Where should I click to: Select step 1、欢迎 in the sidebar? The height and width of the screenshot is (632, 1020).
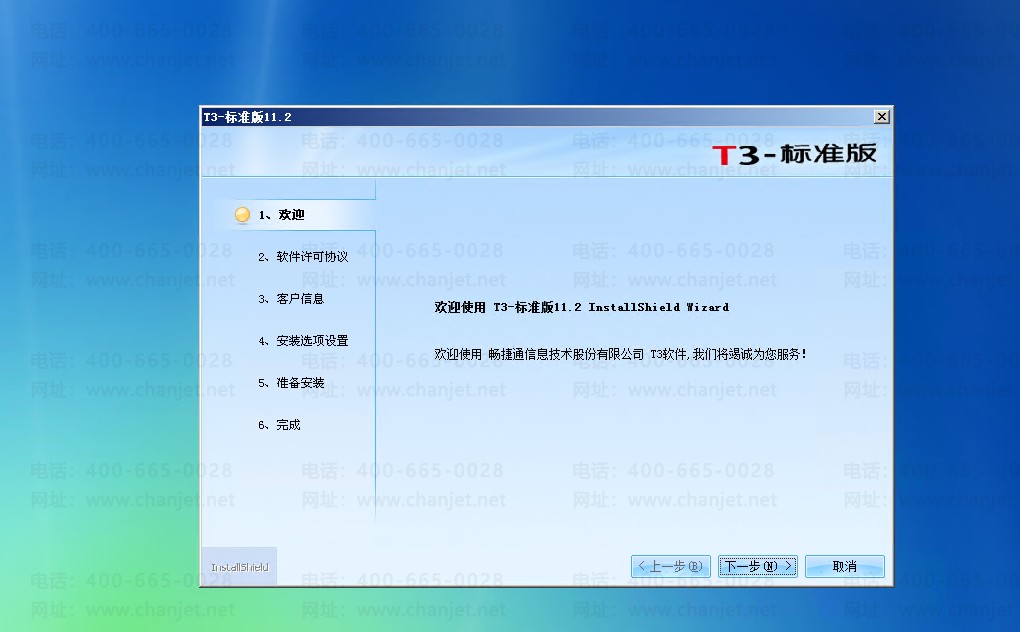281,215
